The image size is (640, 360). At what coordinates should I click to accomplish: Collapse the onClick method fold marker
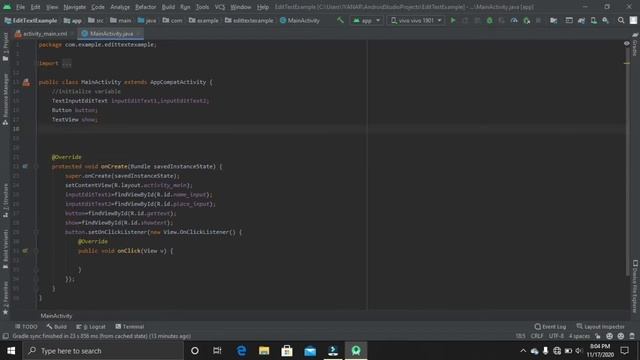36,251
